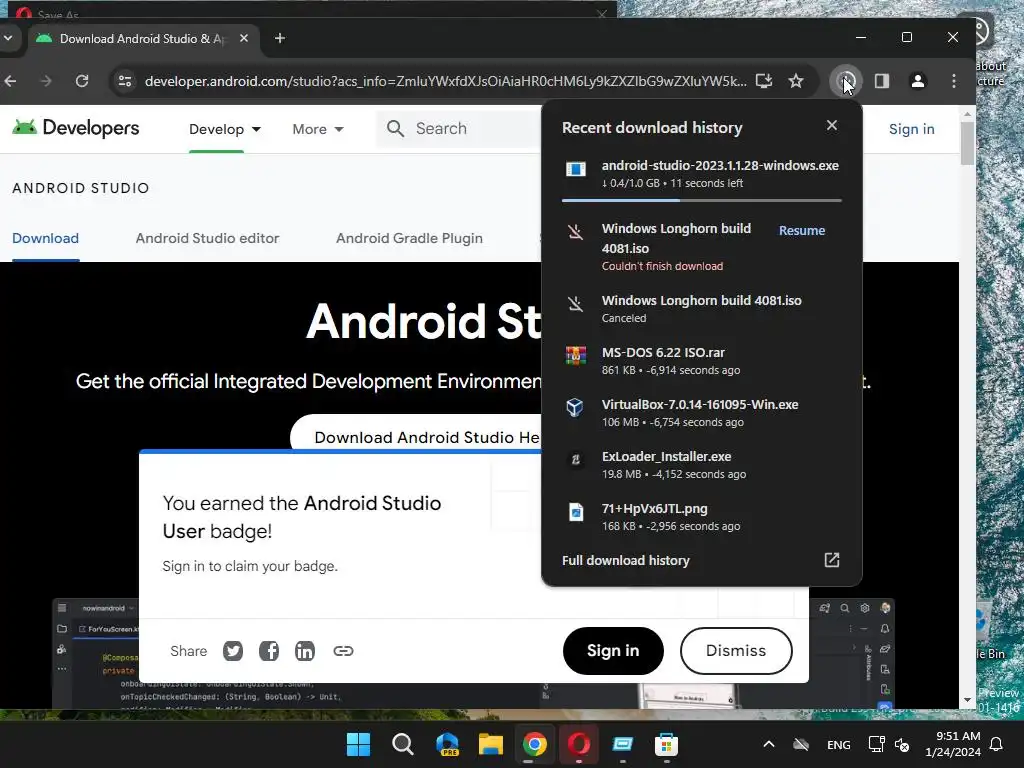The width and height of the screenshot is (1024, 768).
Task: Click the android-studio download progress bar
Action: point(701,200)
